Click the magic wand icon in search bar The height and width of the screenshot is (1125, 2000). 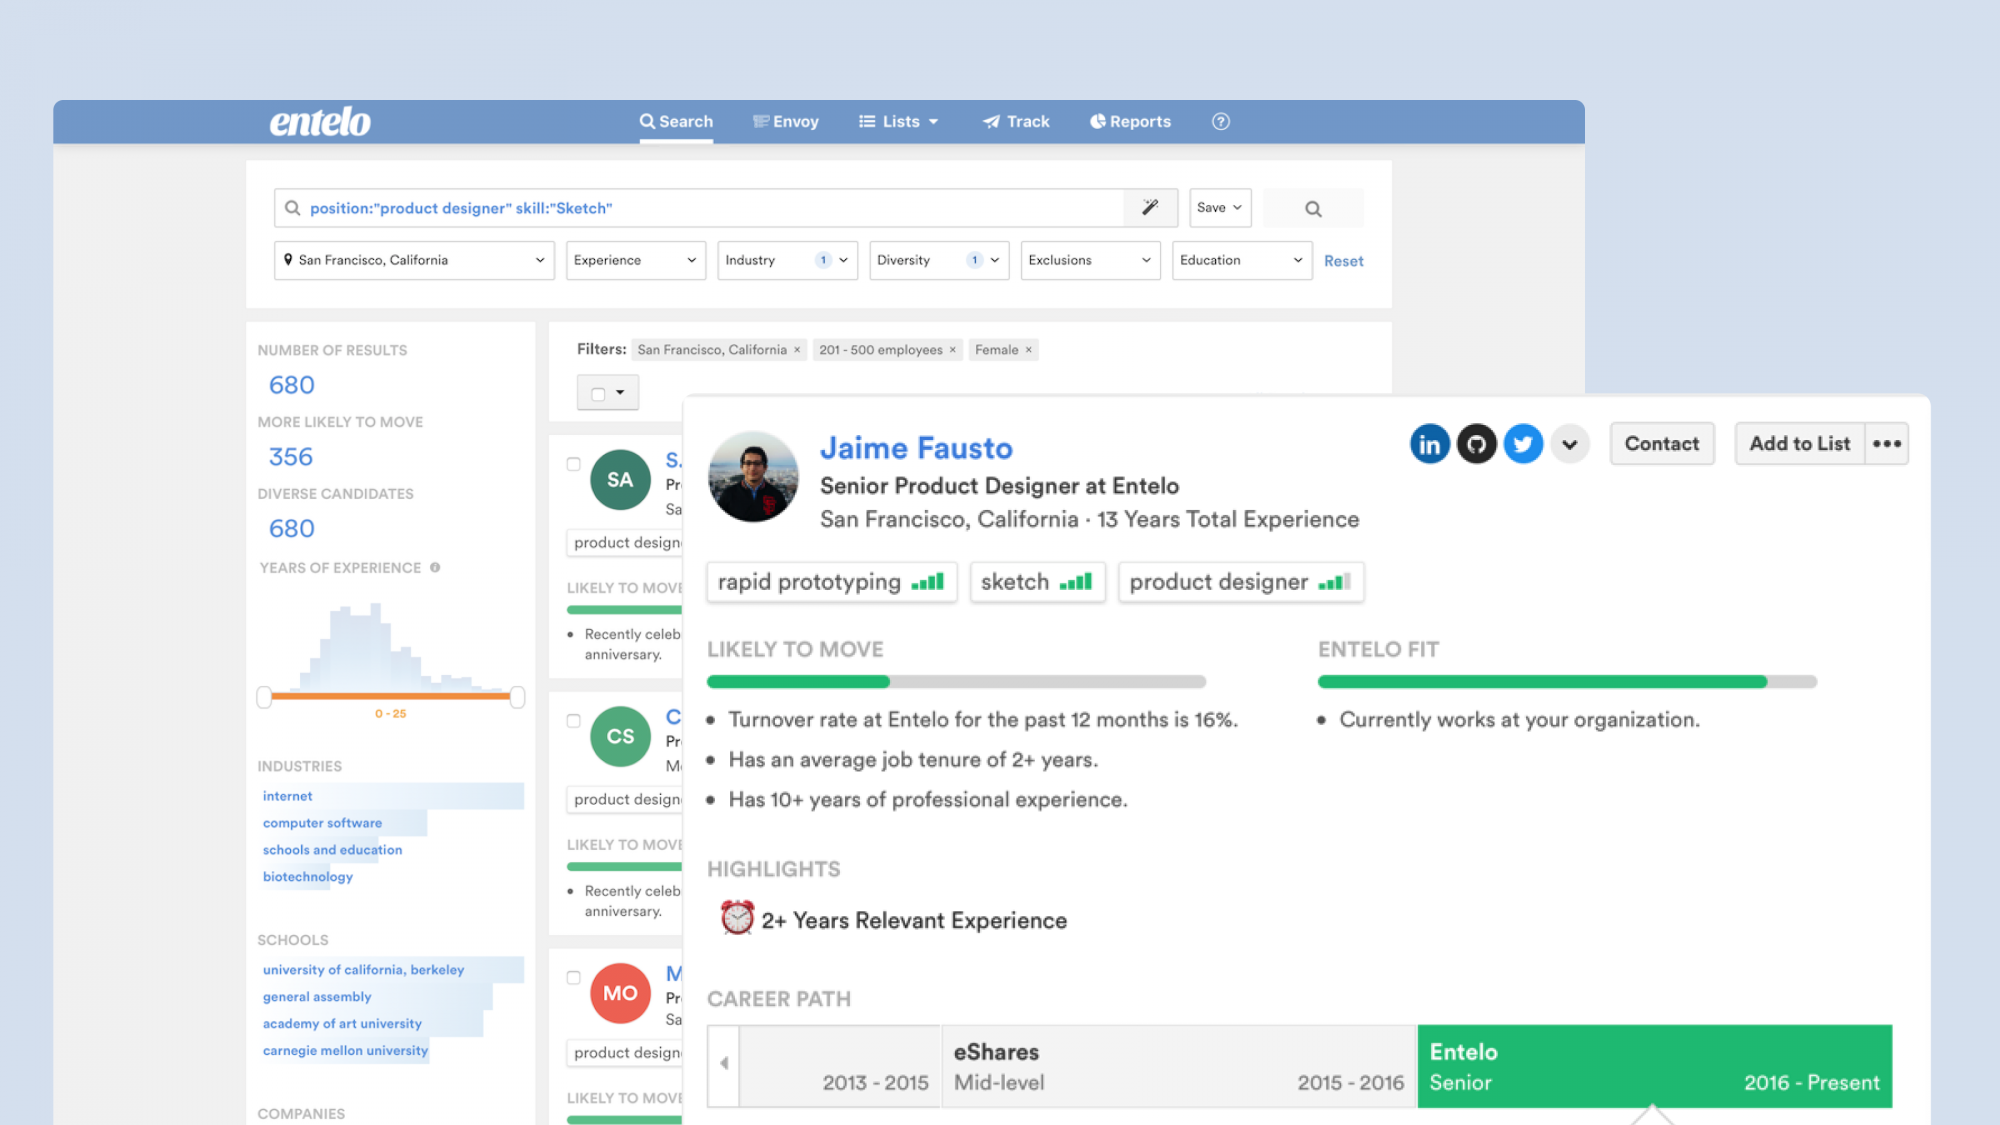pyautogui.click(x=1150, y=208)
